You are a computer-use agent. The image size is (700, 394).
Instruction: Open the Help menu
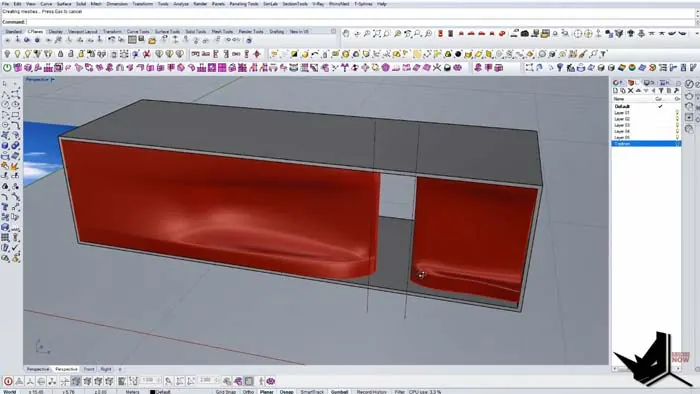click(x=382, y=4)
